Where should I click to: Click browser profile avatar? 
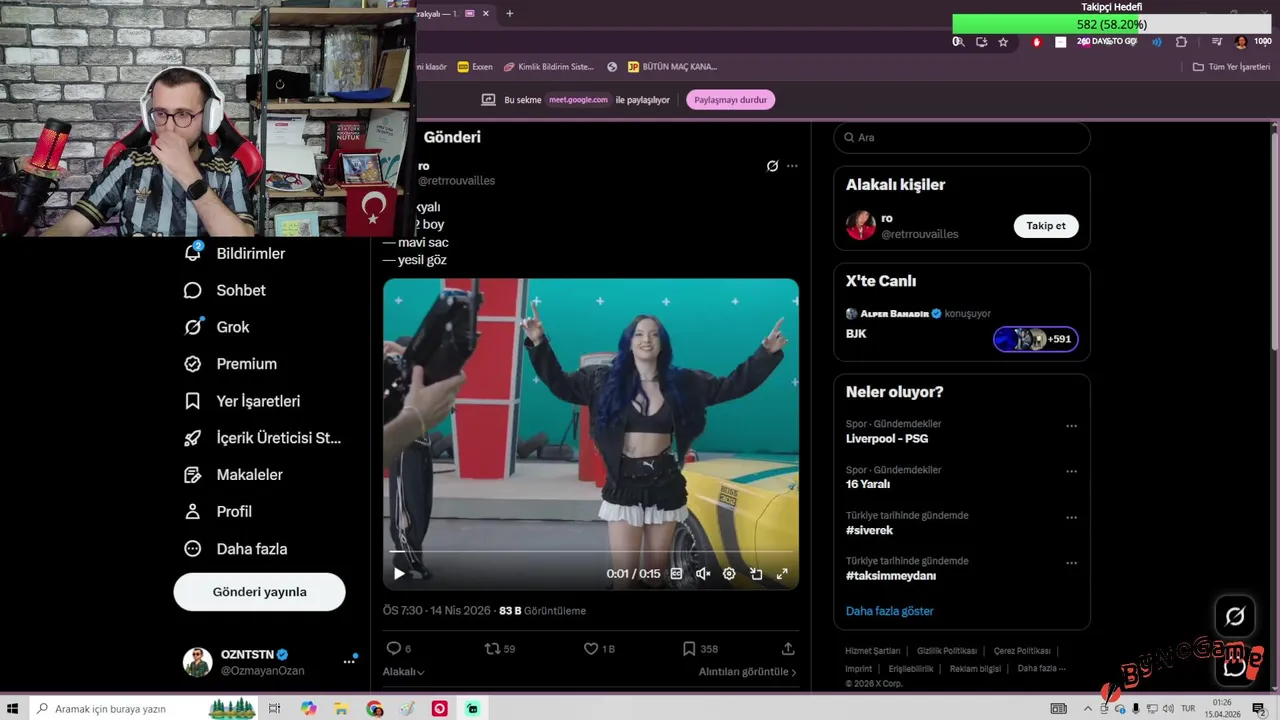tap(1241, 42)
